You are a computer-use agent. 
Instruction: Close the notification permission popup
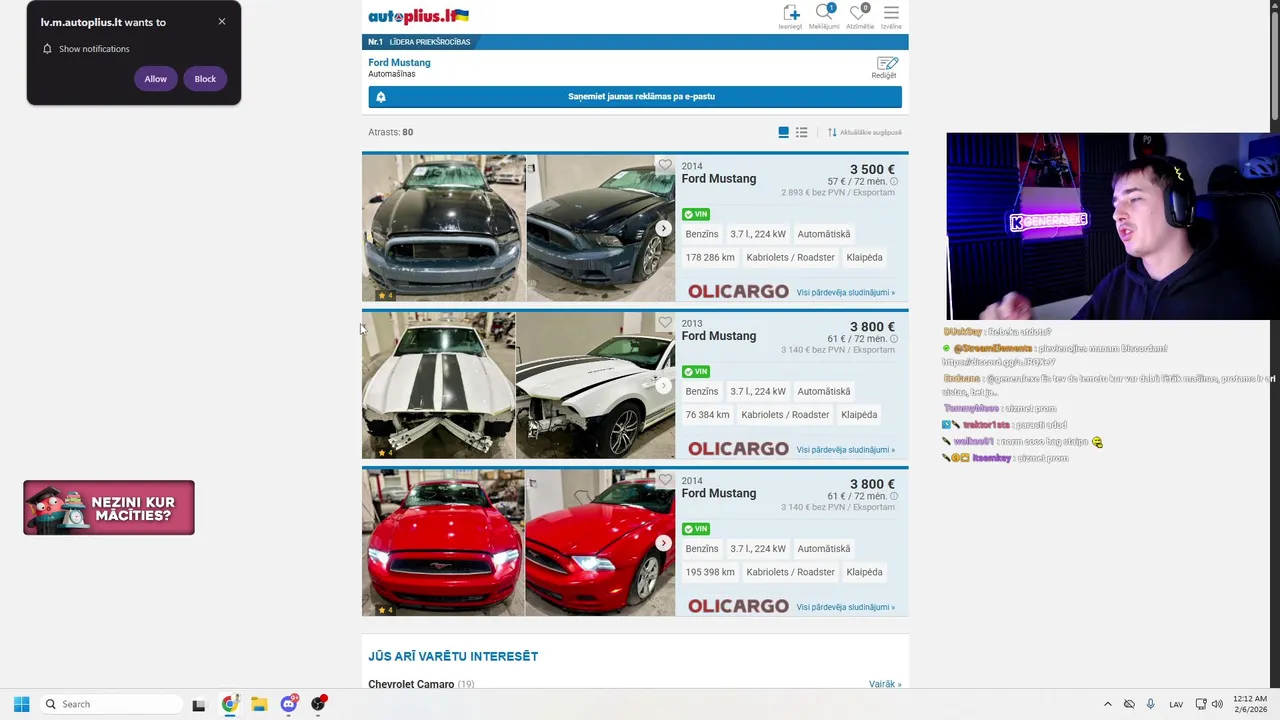(222, 21)
